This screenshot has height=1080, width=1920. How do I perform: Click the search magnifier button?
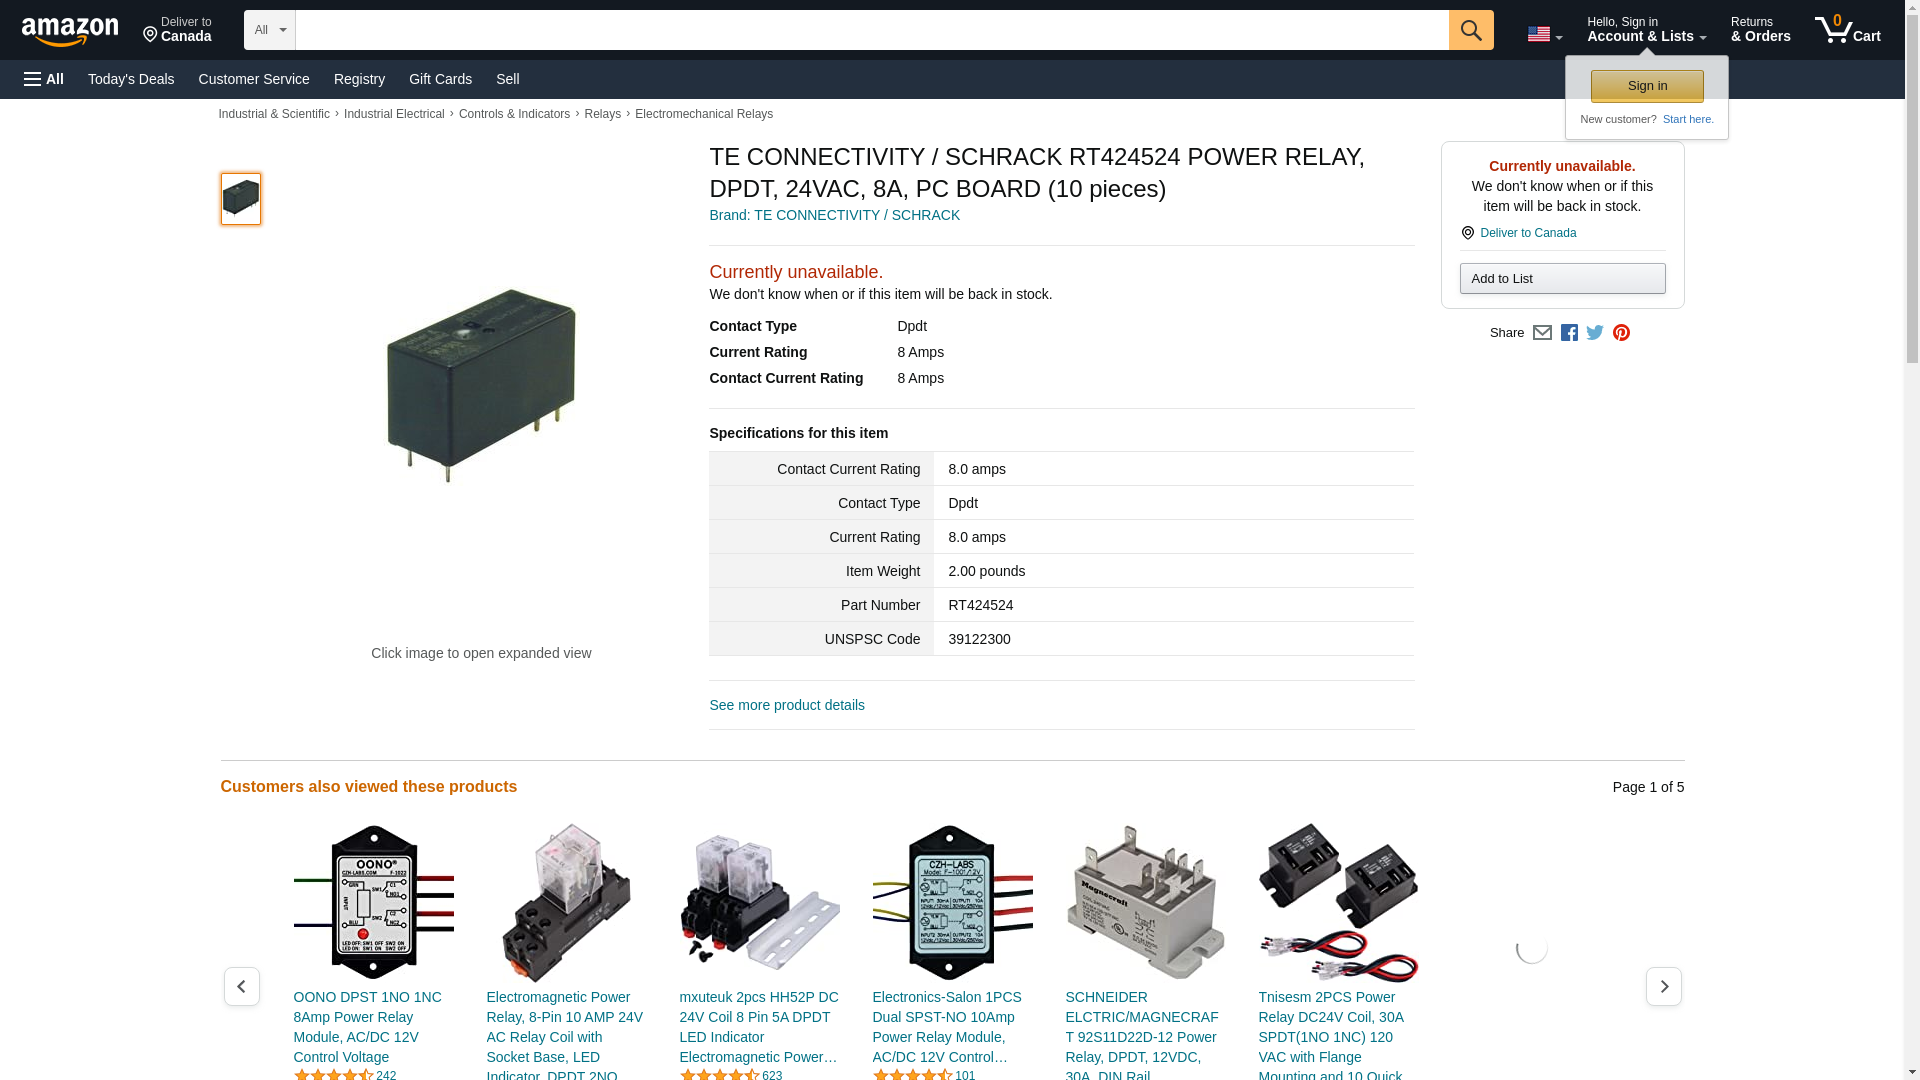1470,30
